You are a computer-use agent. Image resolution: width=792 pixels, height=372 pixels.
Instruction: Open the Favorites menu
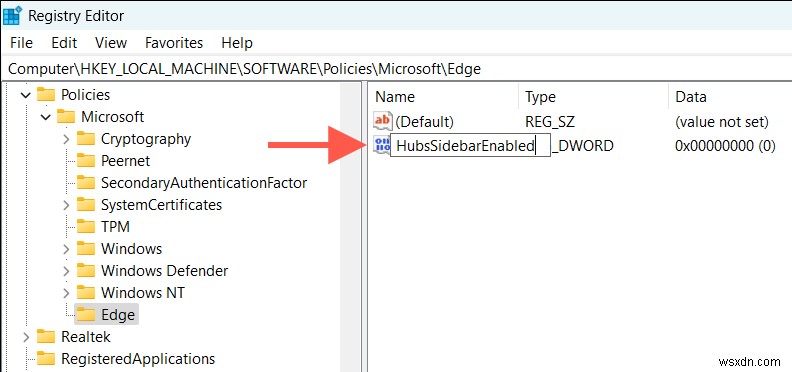tap(174, 43)
